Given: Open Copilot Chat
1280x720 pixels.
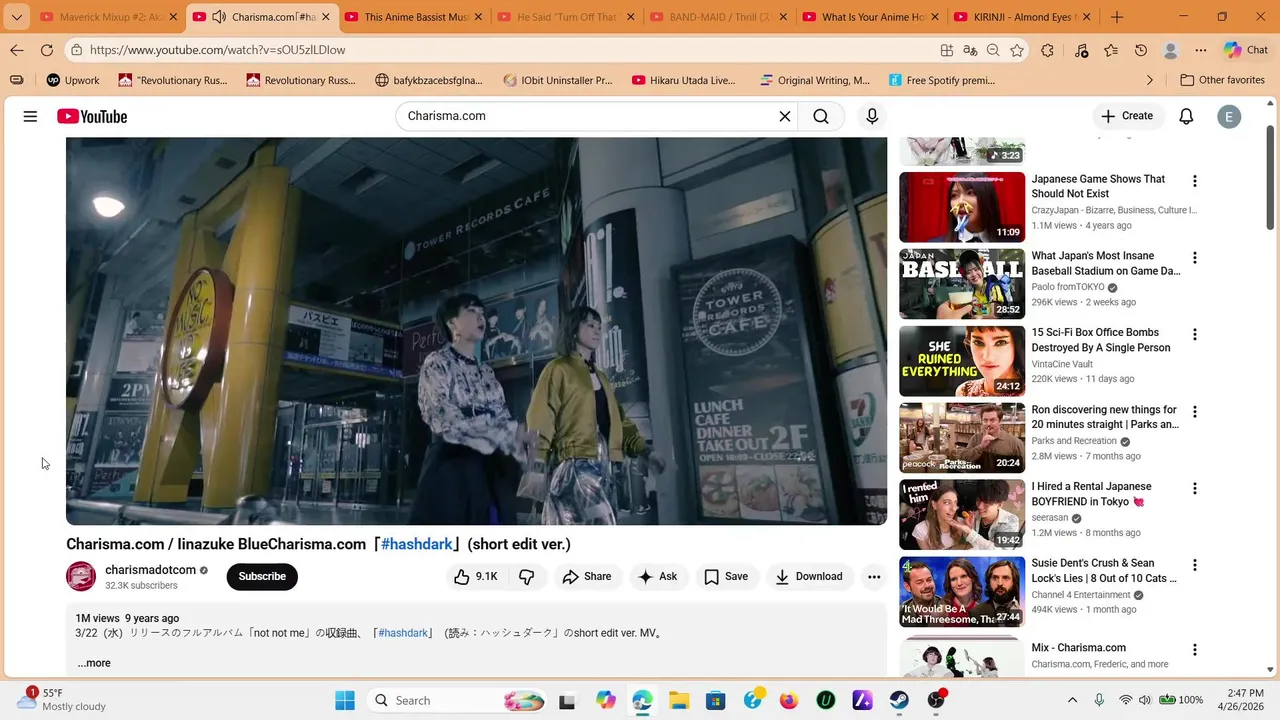Looking at the screenshot, I should pyautogui.click(x=1246, y=50).
